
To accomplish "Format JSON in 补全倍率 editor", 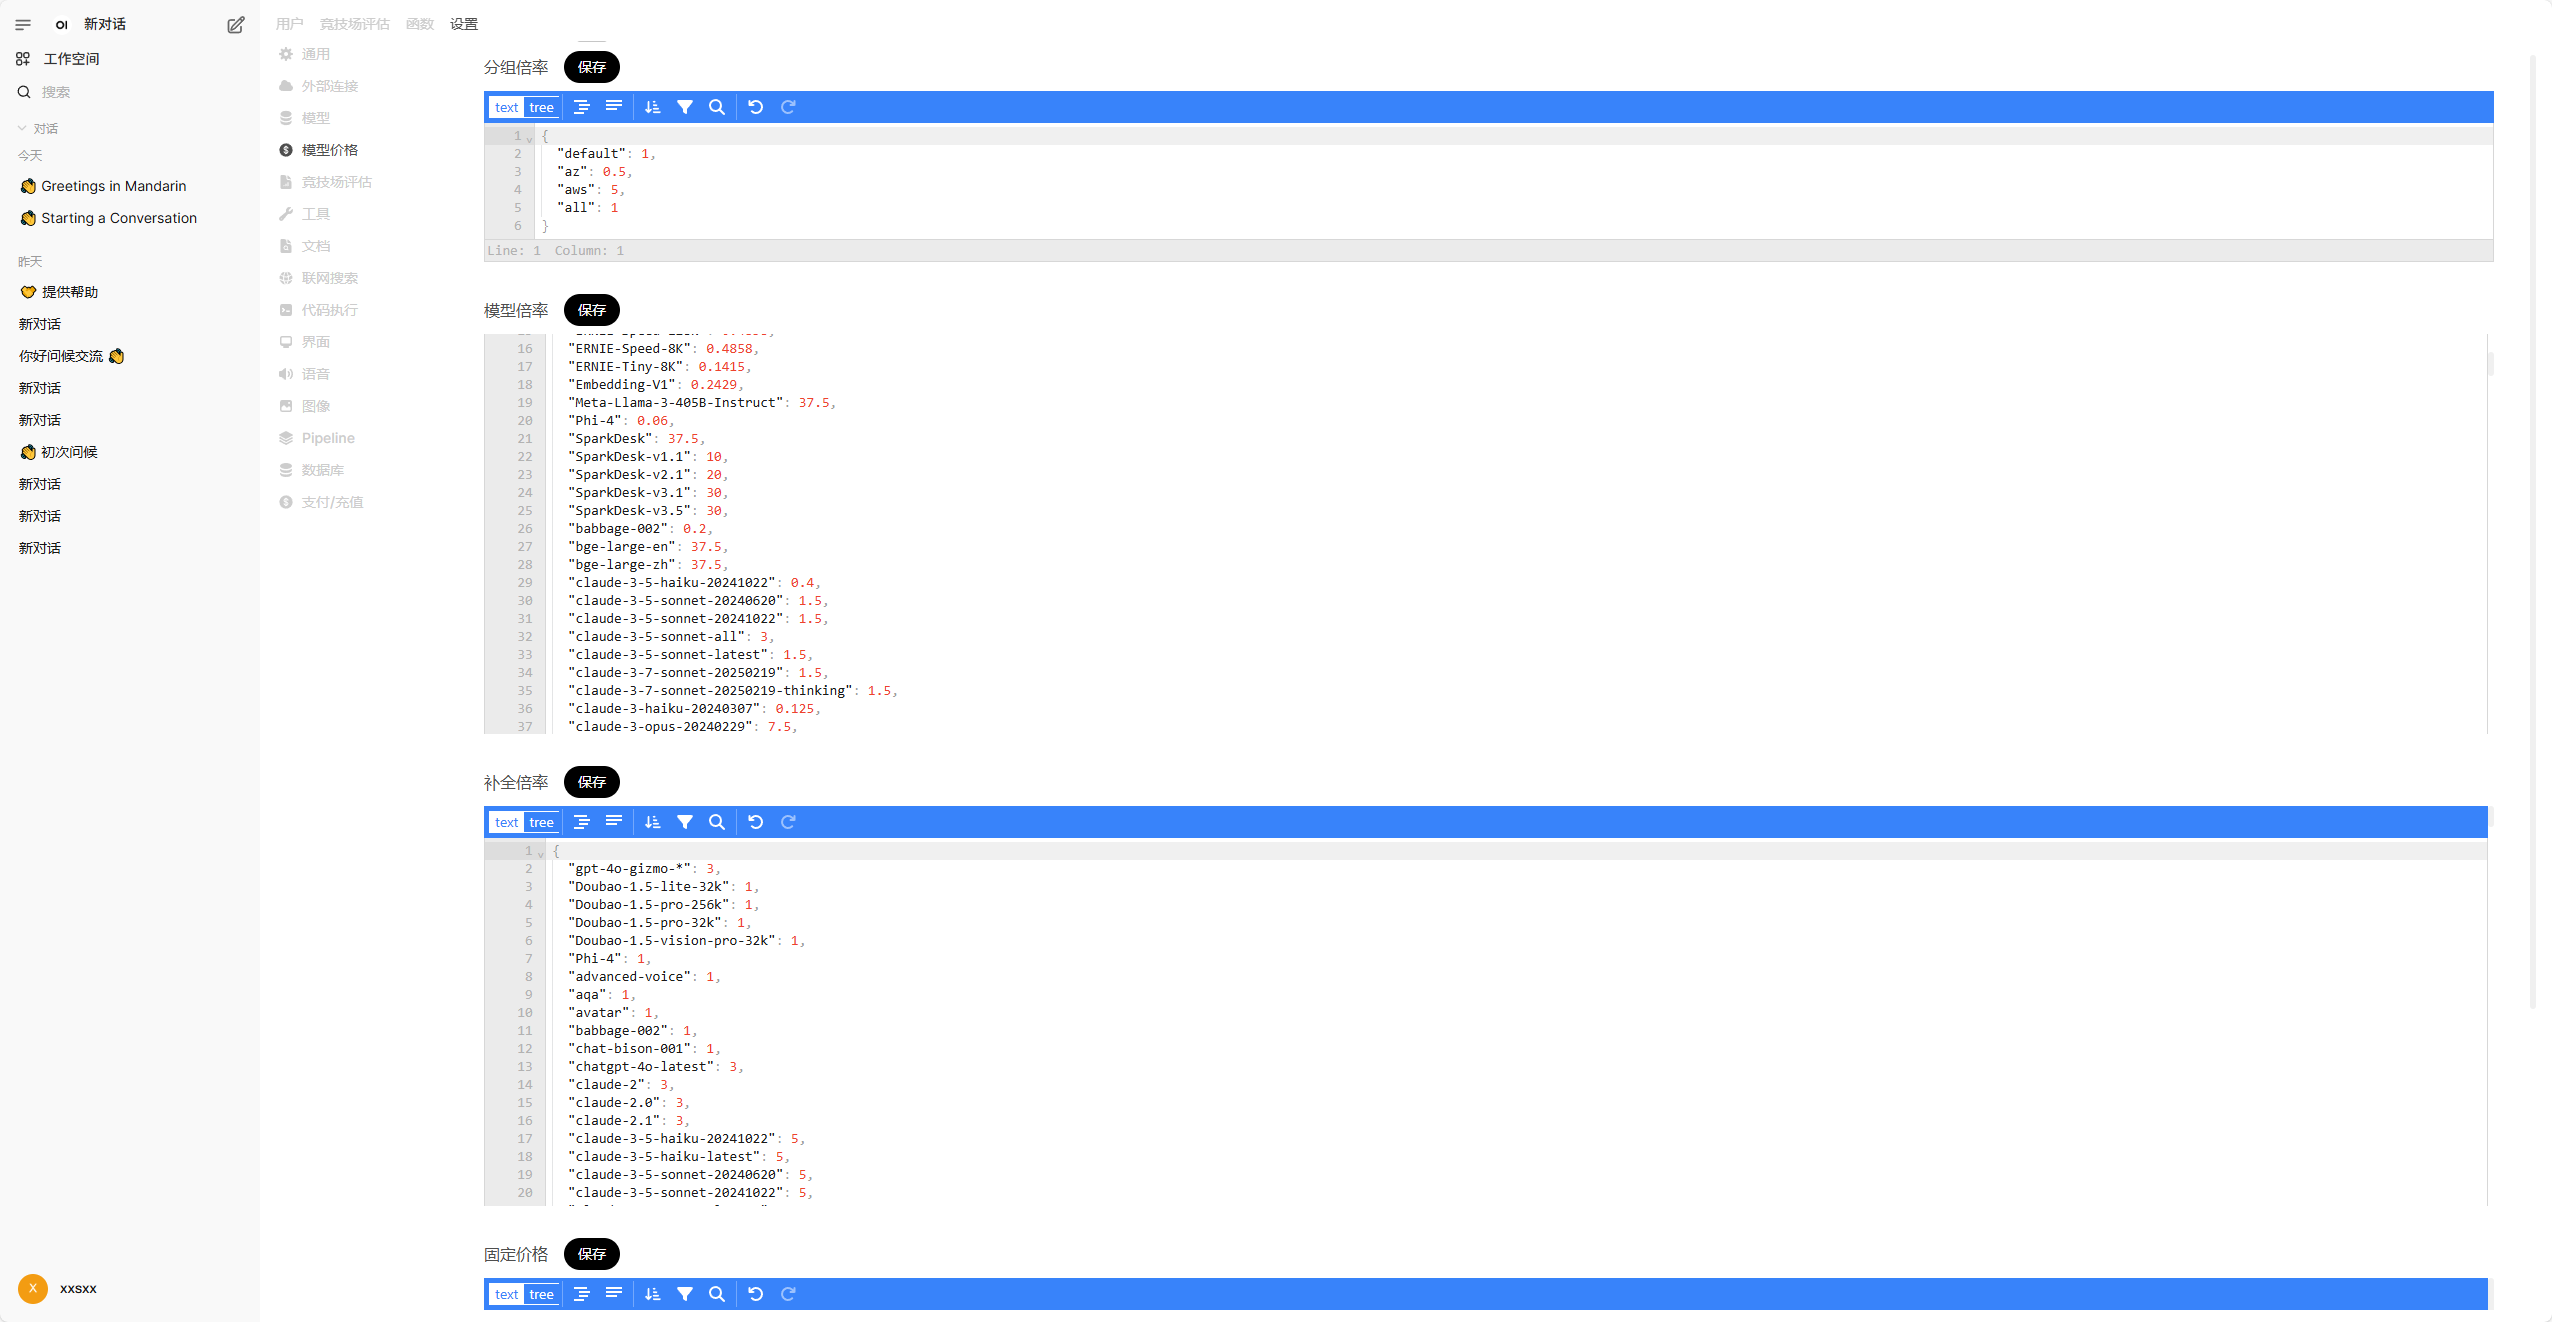I will click(582, 822).
